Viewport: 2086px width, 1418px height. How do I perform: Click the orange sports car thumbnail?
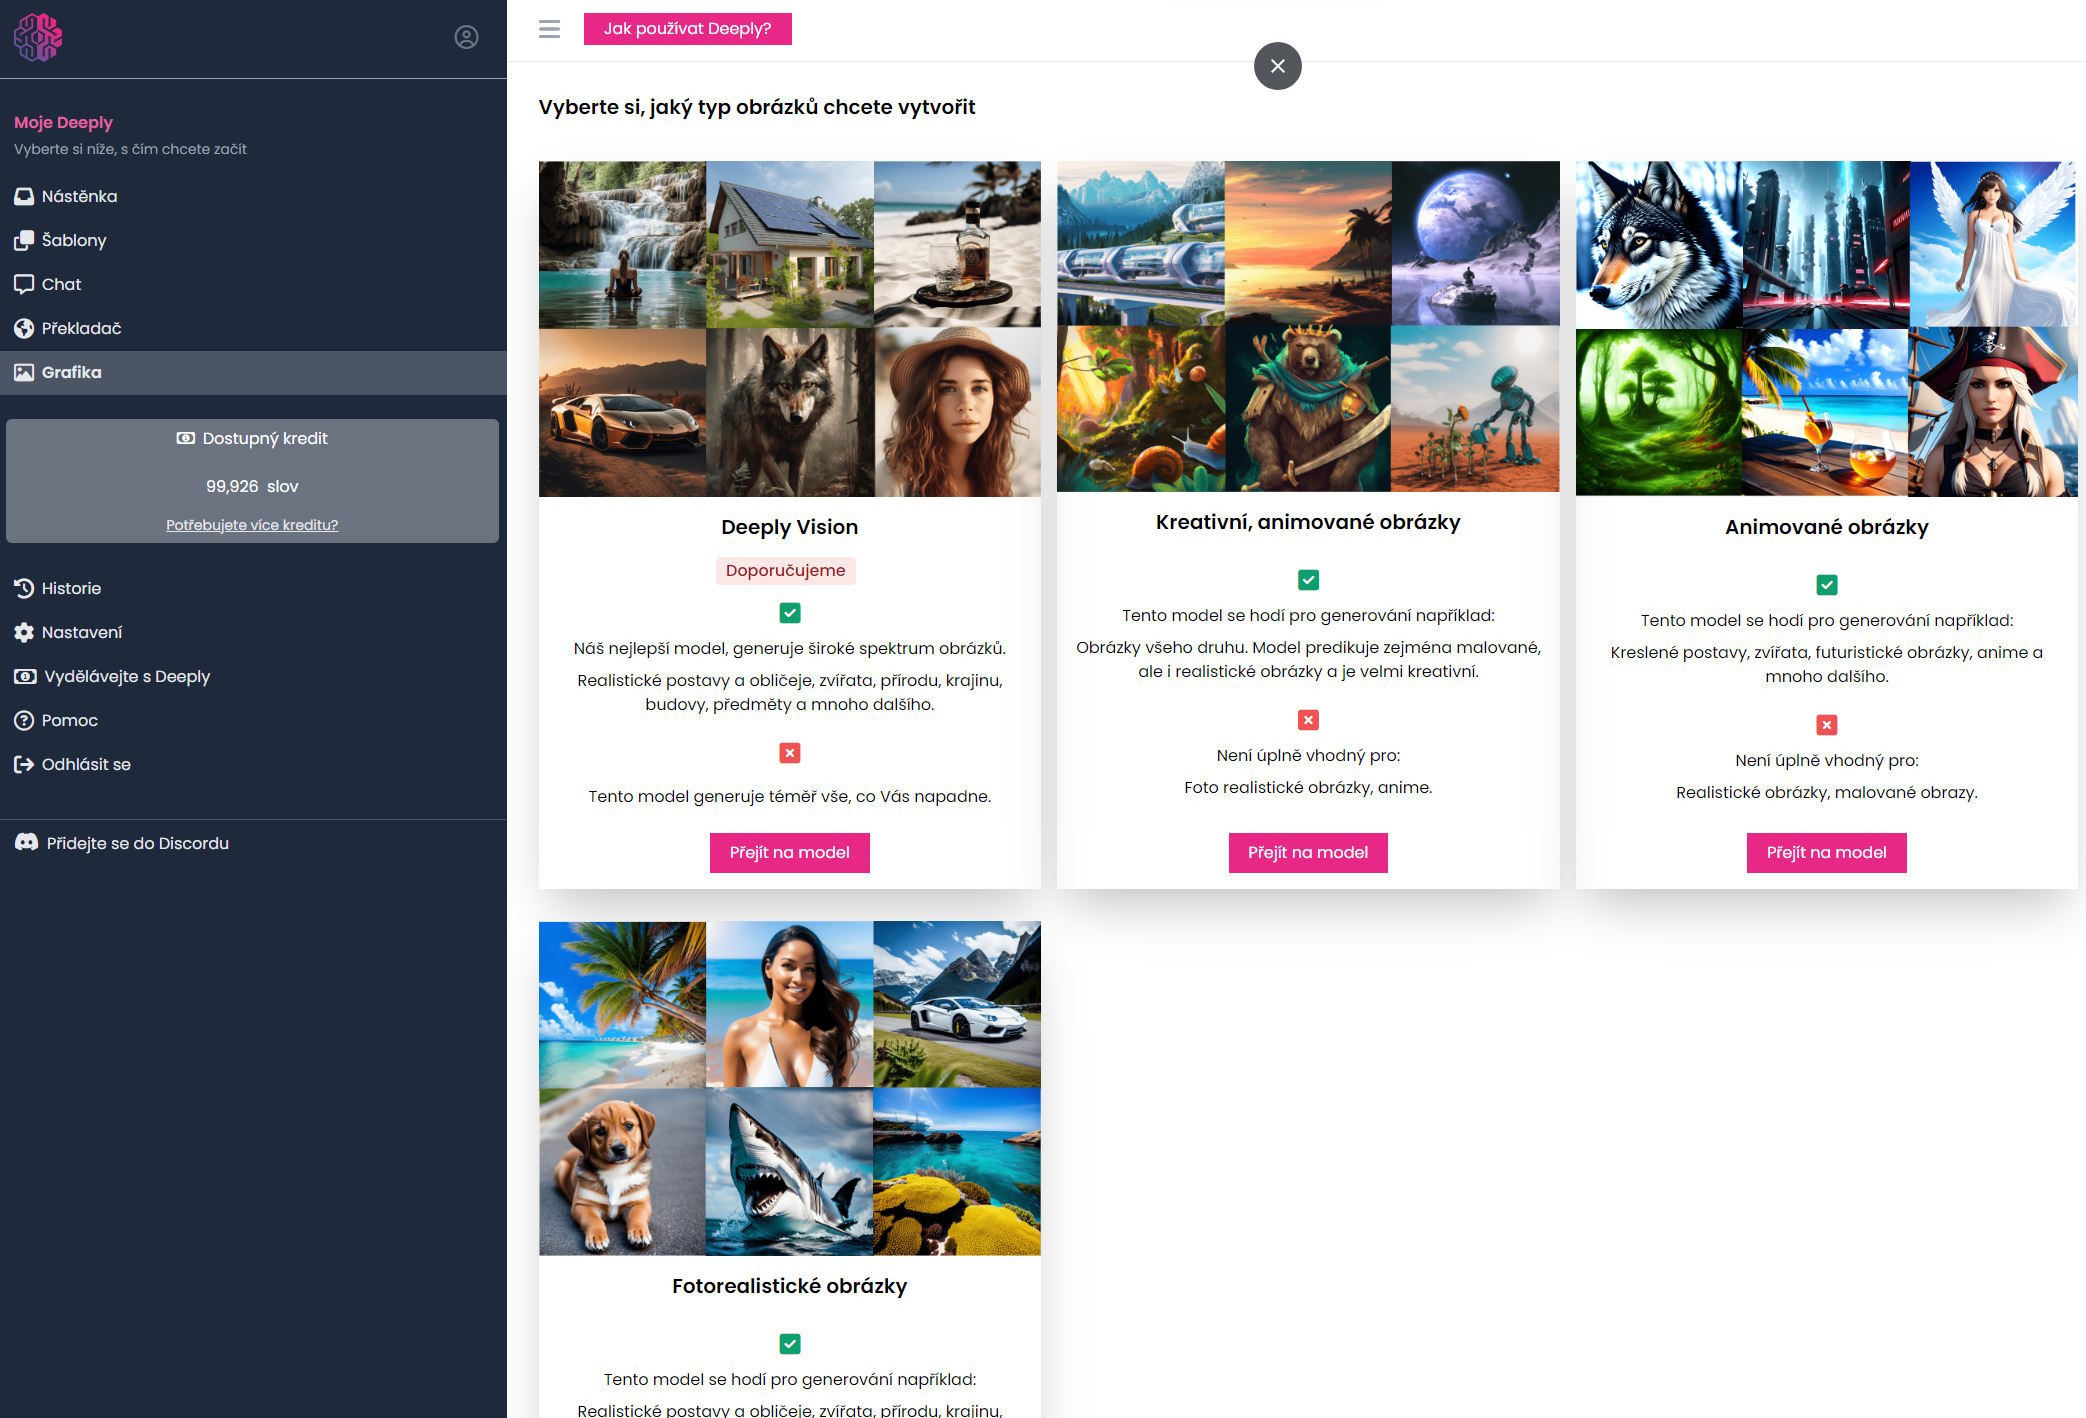tap(622, 413)
